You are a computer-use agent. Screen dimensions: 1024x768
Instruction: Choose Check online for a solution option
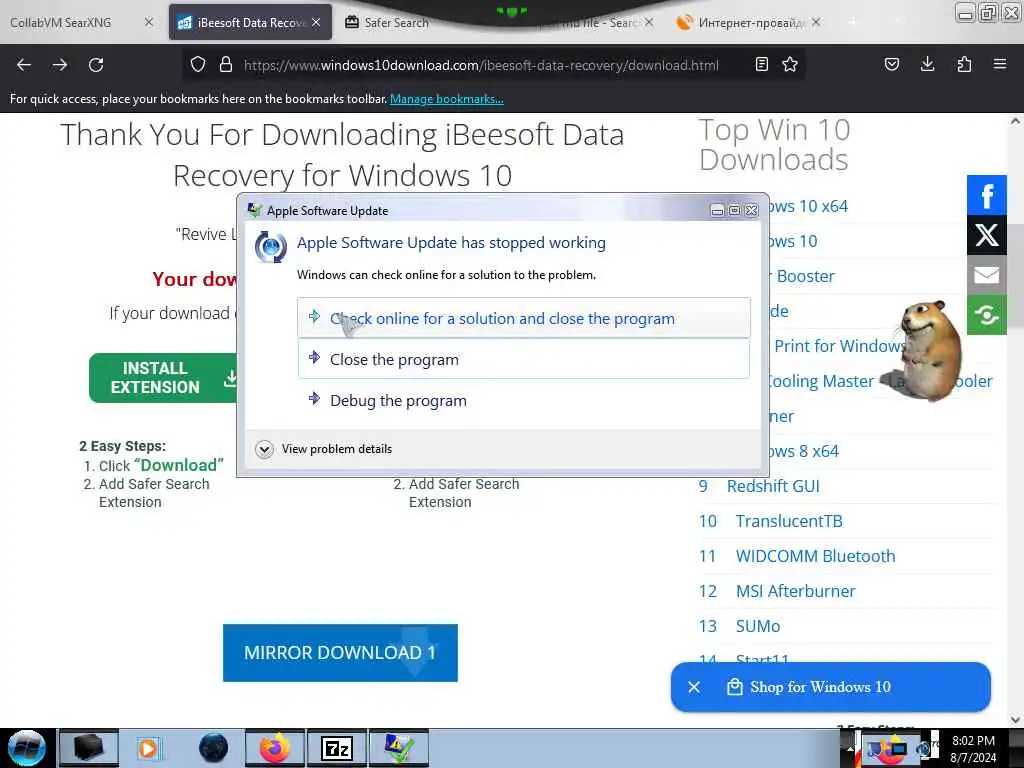click(524, 318)
